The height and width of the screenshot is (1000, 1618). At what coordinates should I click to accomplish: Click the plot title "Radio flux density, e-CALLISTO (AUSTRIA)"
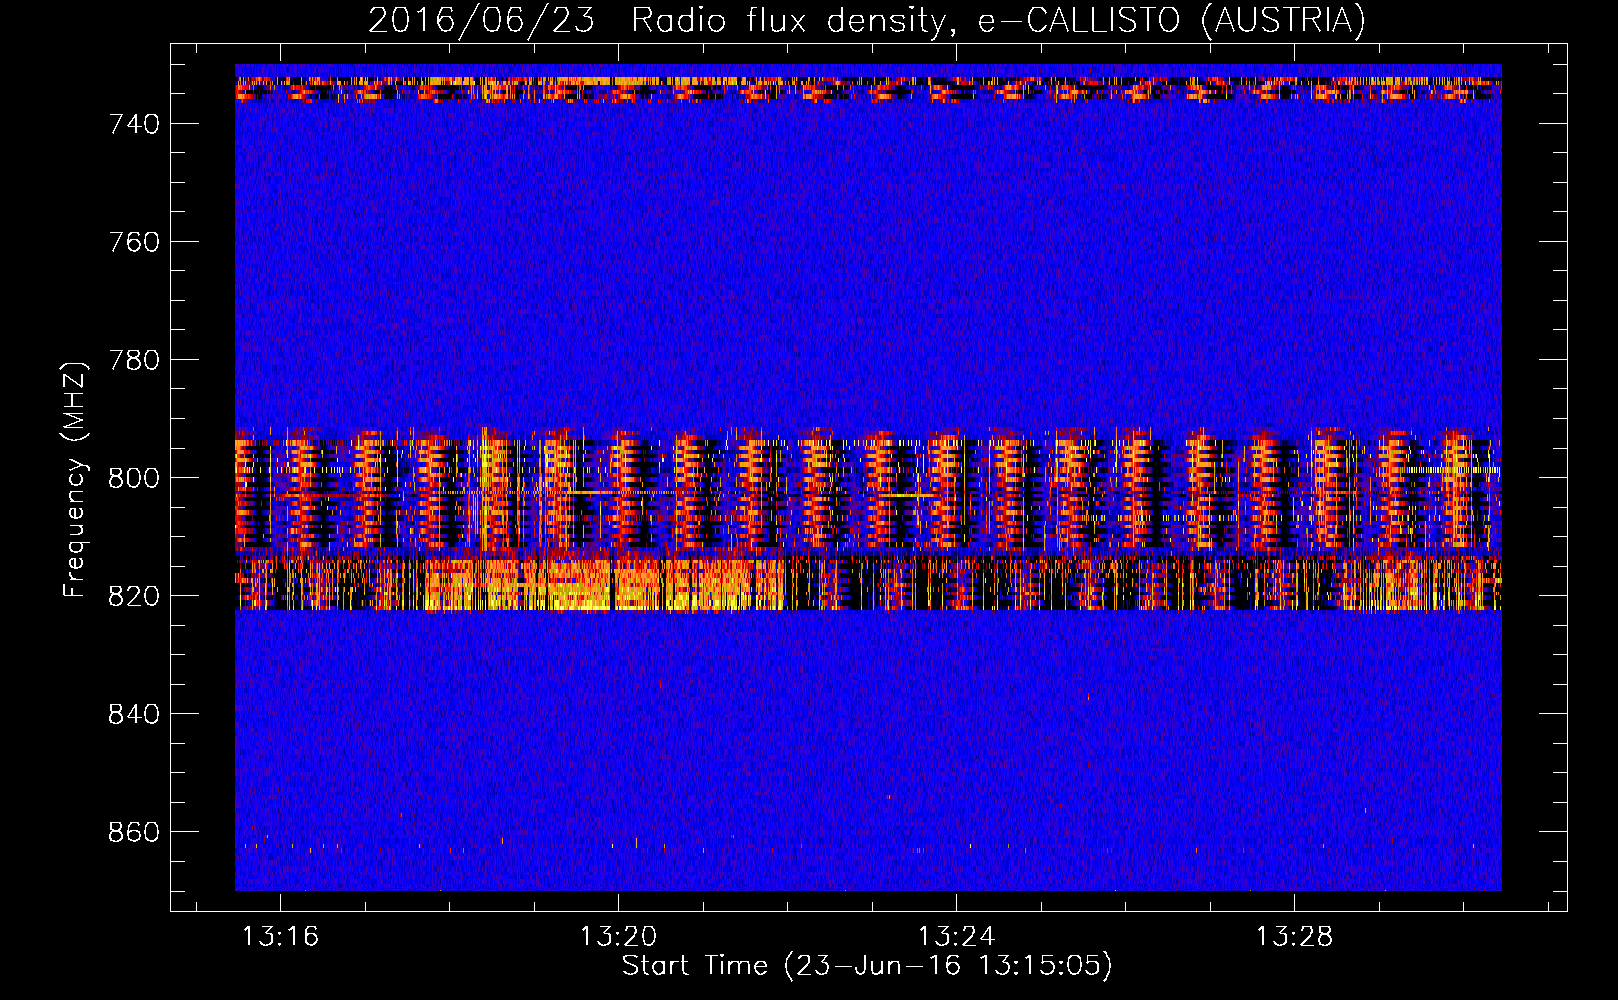tap(998, 21)
